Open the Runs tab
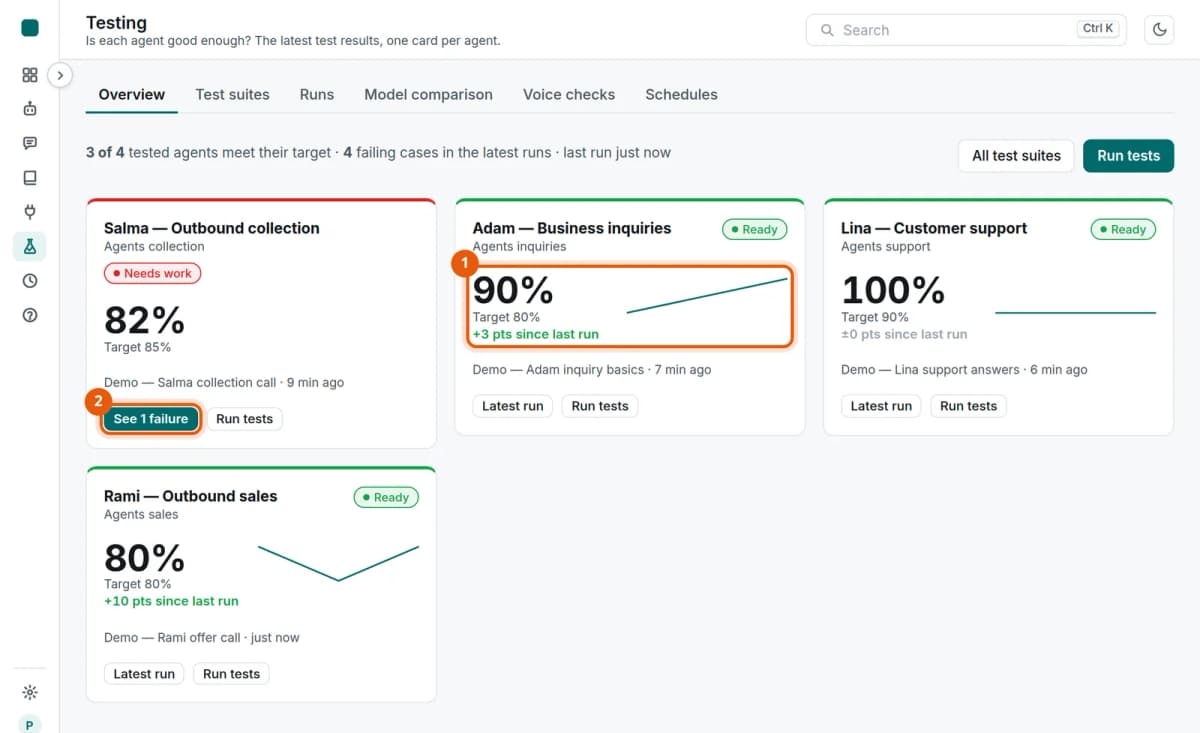Image resolution: width=1200 pixels, height=733 pixels. [x=317, y=95]
